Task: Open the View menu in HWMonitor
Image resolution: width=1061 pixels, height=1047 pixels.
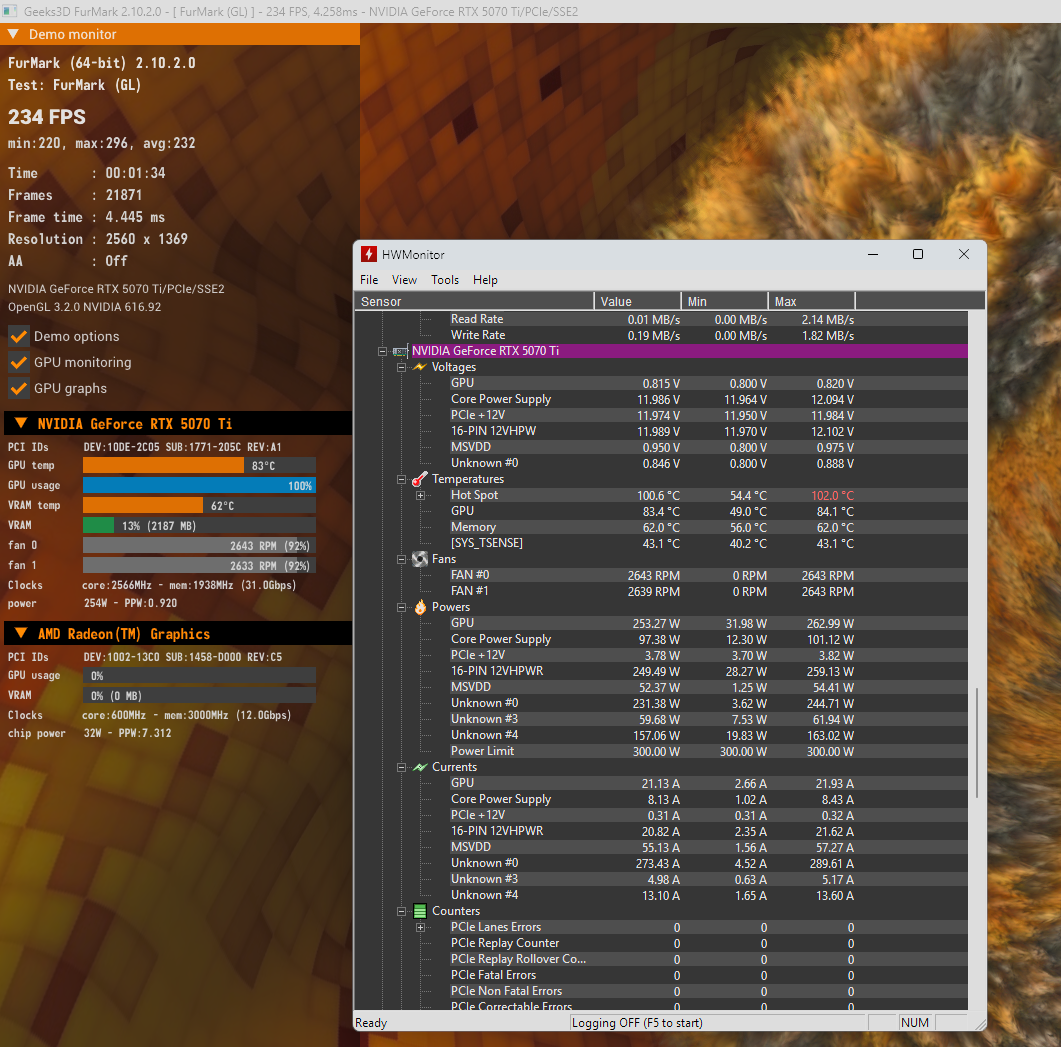Action: tap(404, 280)
